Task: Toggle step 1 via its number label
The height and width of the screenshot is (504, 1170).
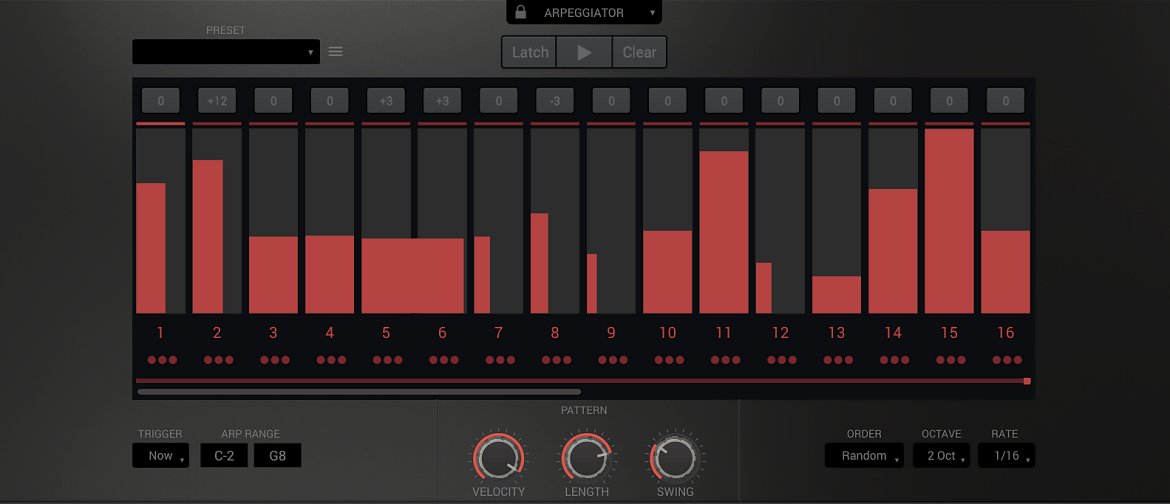Action: [160, 333]
